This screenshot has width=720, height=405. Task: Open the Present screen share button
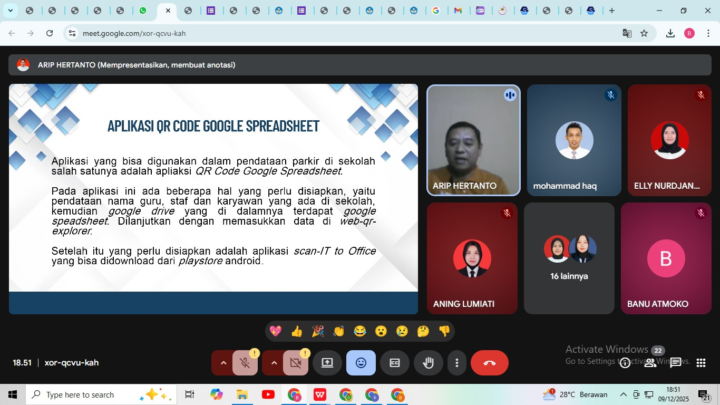click(x=326, y=362)
